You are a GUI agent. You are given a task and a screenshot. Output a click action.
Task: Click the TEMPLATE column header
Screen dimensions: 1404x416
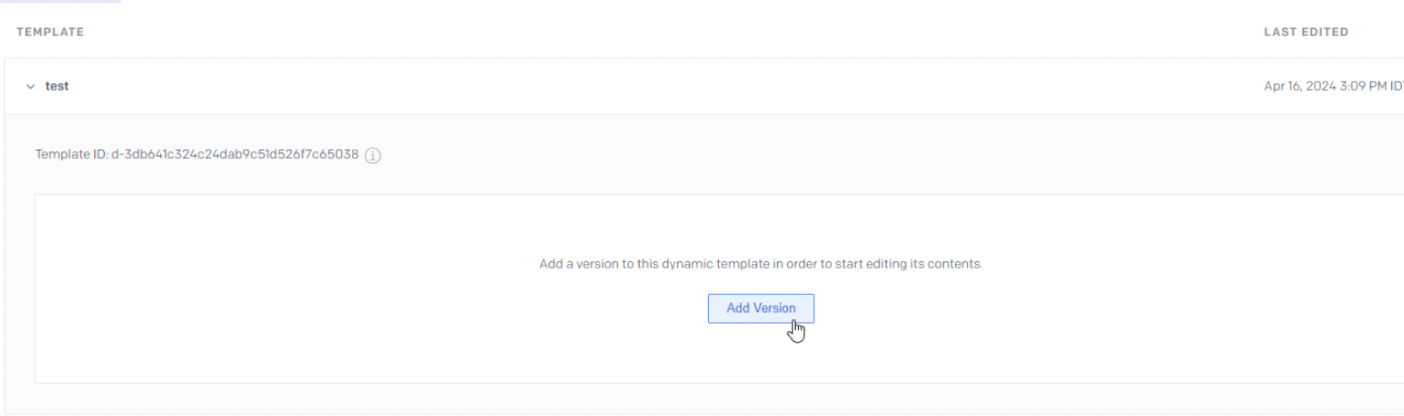pyautogui.click(x=50, y=32)
